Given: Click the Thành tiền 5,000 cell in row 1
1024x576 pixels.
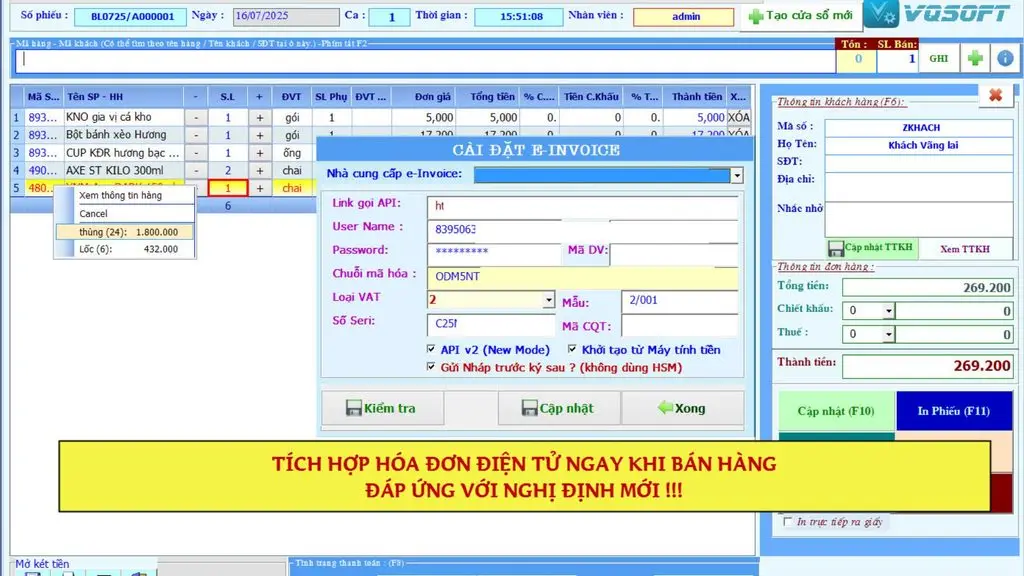Looking at the screenshot, I should [695, 118].
